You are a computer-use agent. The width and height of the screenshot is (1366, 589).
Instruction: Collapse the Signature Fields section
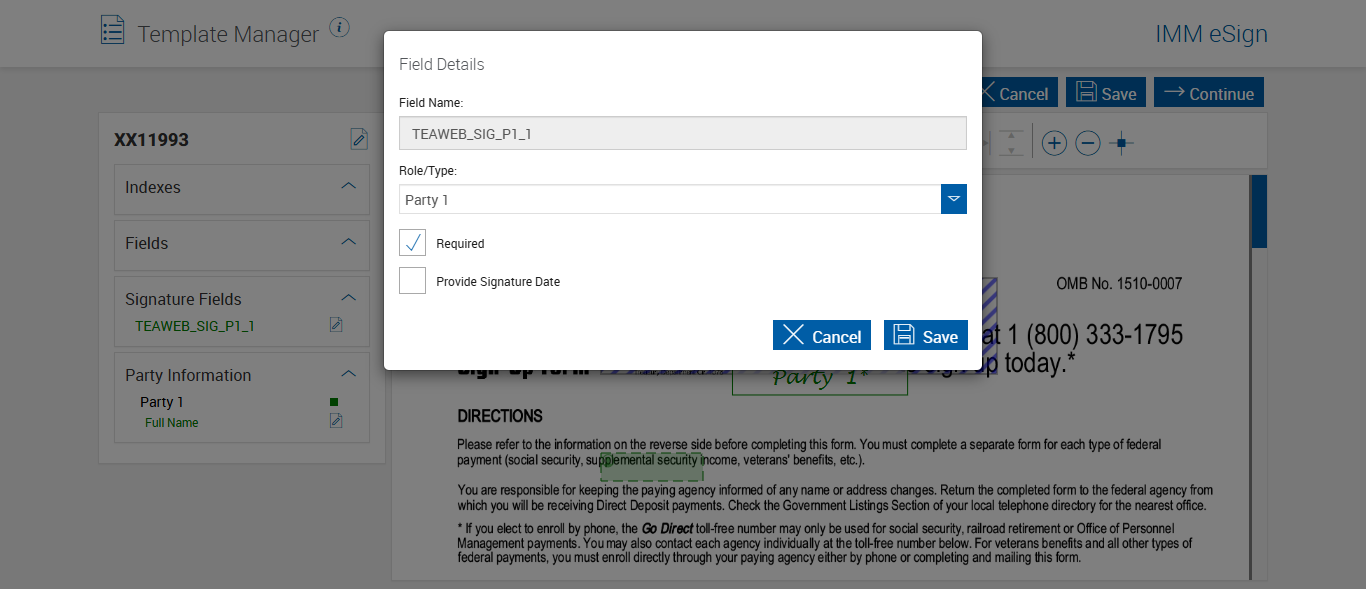(348, 298)
